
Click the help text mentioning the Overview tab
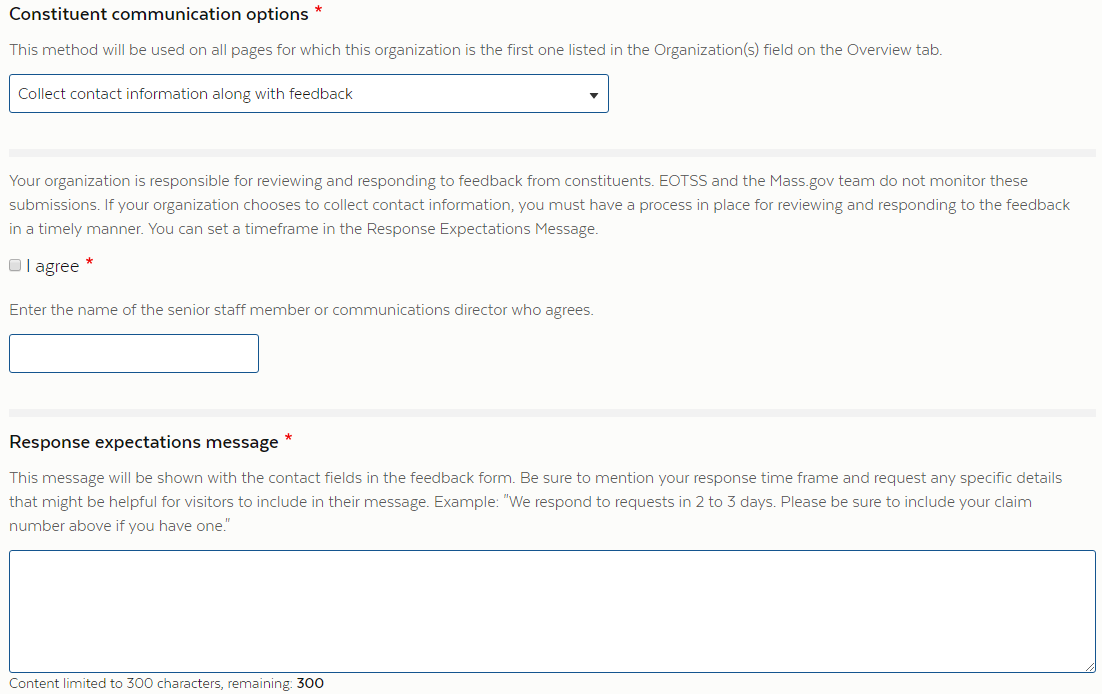[476, 50]
